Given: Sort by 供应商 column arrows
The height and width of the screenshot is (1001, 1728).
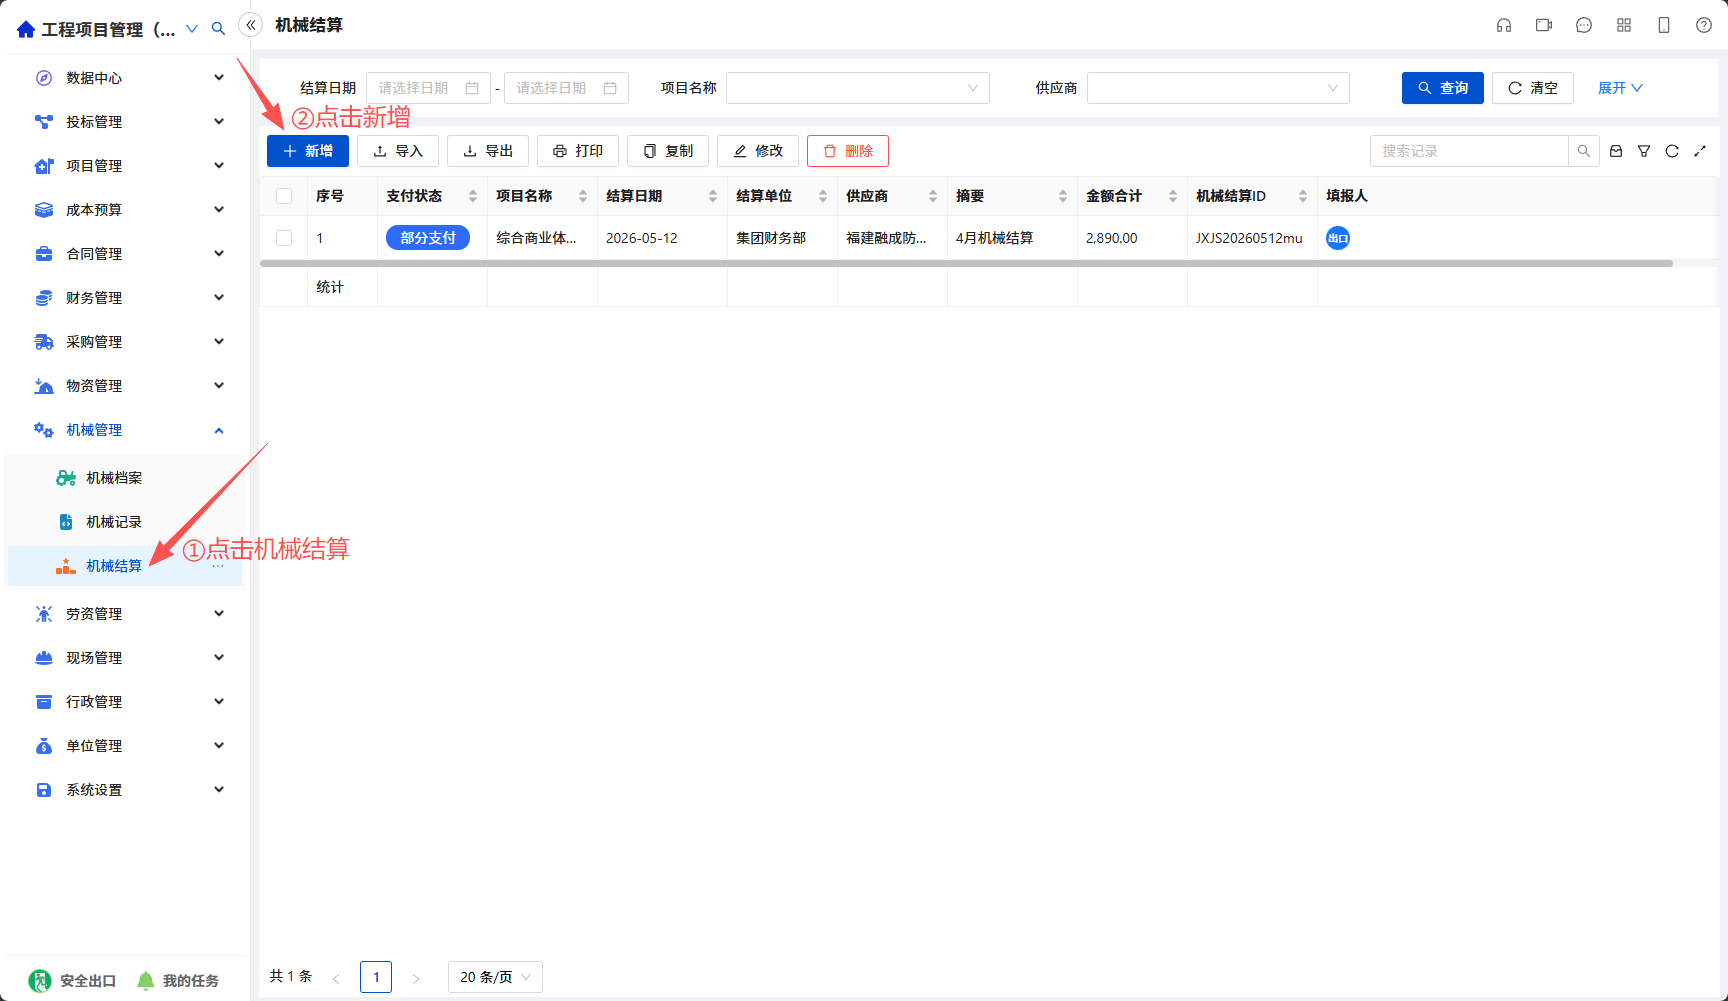Looking at the screenshot, I should [x=933, y=196].
